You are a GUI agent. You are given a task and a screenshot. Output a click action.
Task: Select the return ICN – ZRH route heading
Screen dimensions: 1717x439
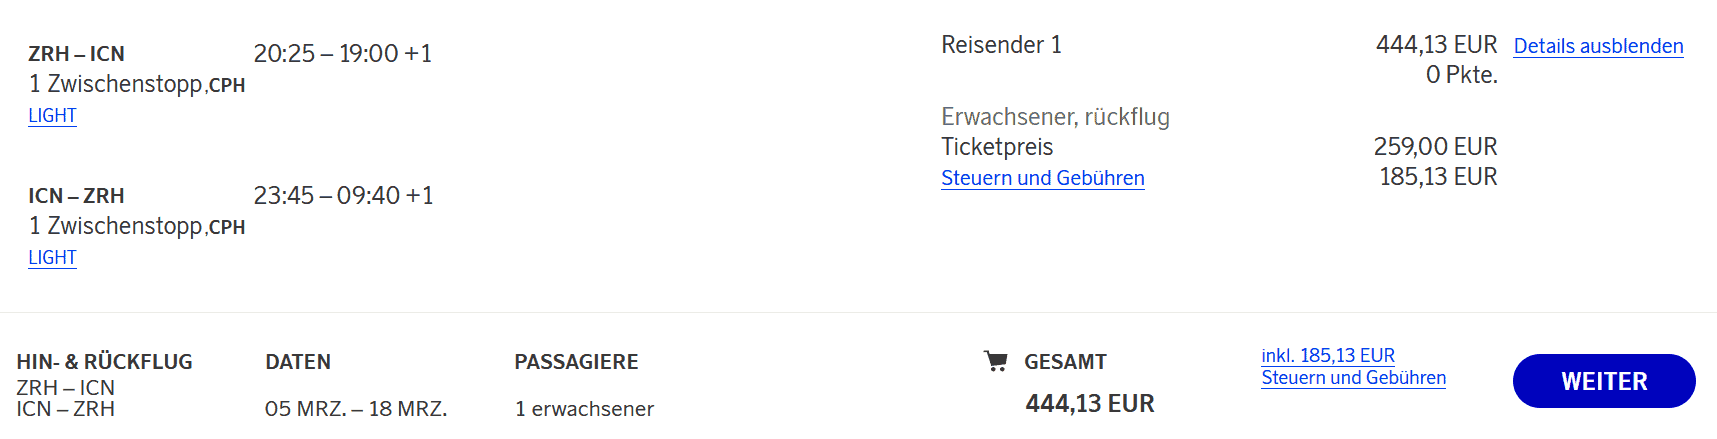click(76, 196)
